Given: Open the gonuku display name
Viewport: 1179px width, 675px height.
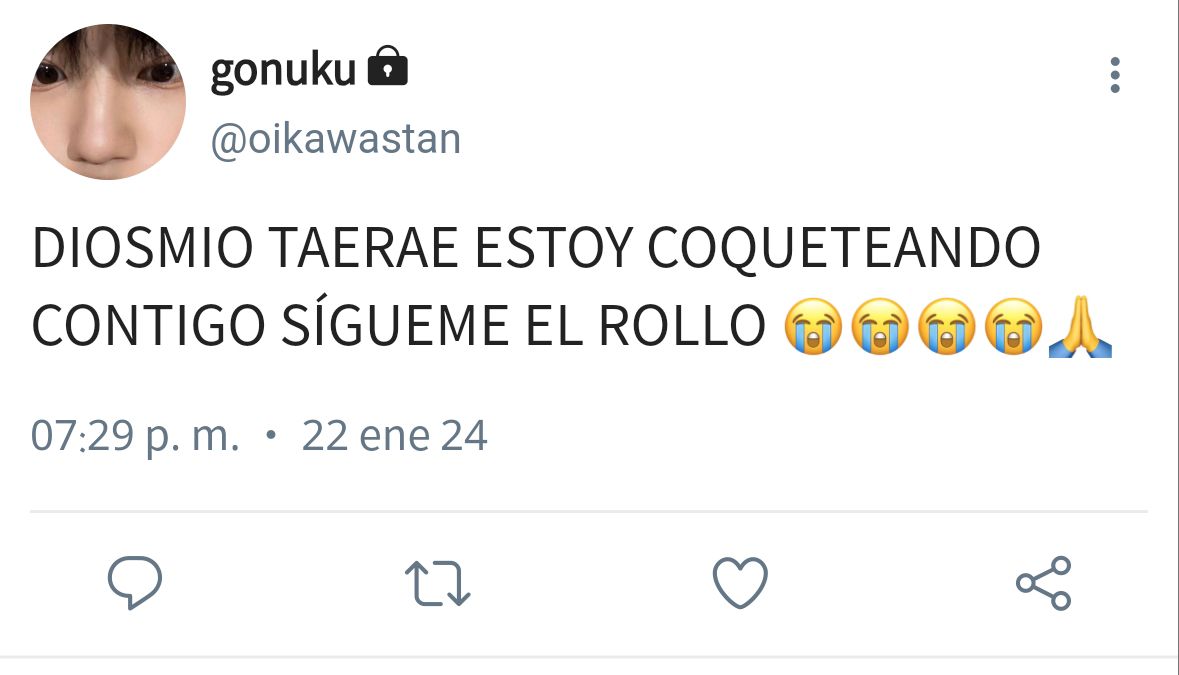Looking at the screenshot, I should coord(283,71).
